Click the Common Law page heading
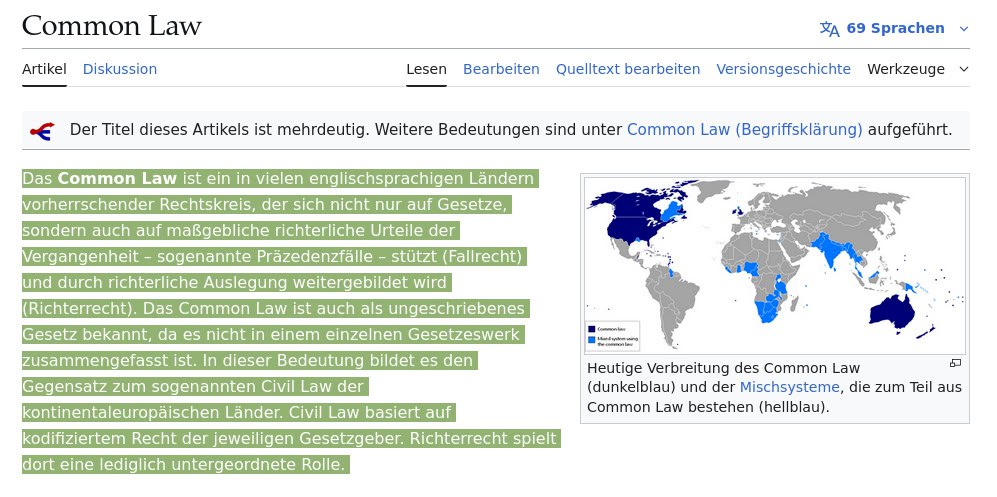The width and height of the screenshot is (997, 497). pos(111,26)
